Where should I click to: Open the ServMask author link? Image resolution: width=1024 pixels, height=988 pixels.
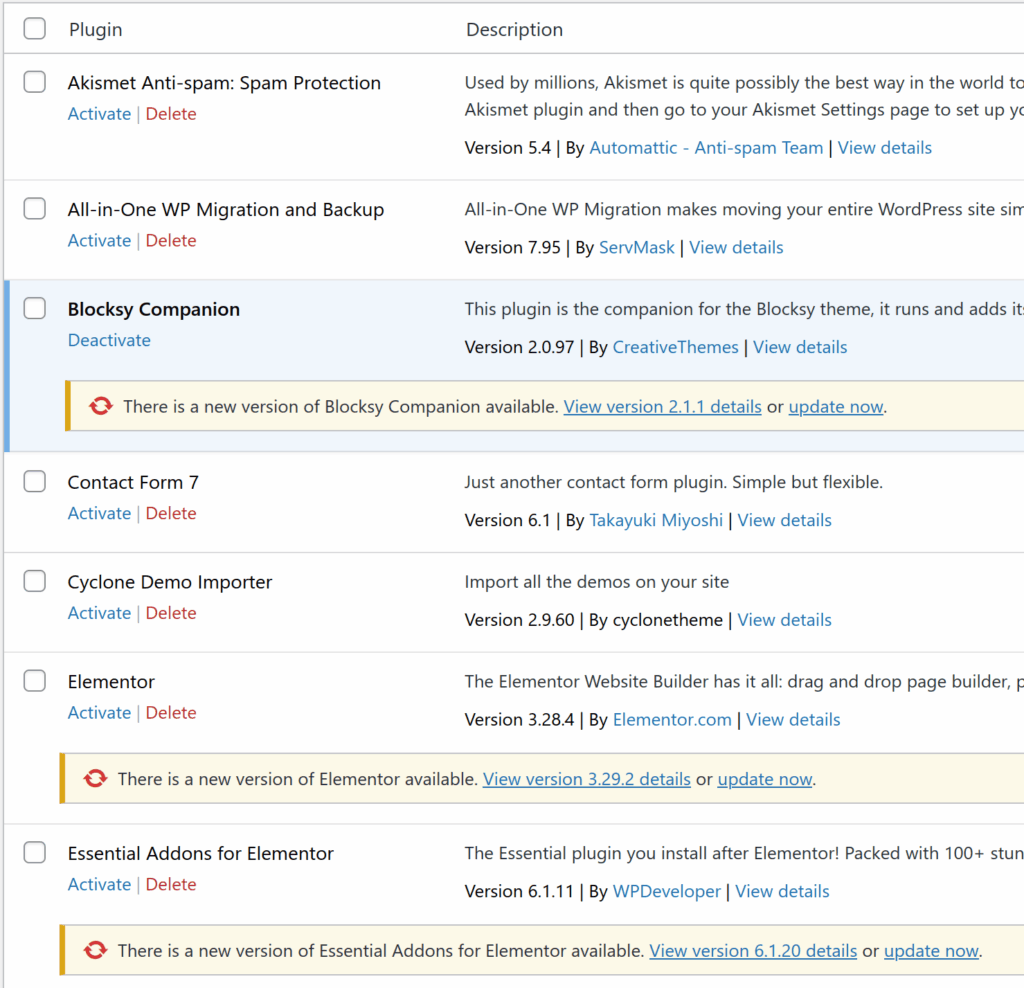637,247
